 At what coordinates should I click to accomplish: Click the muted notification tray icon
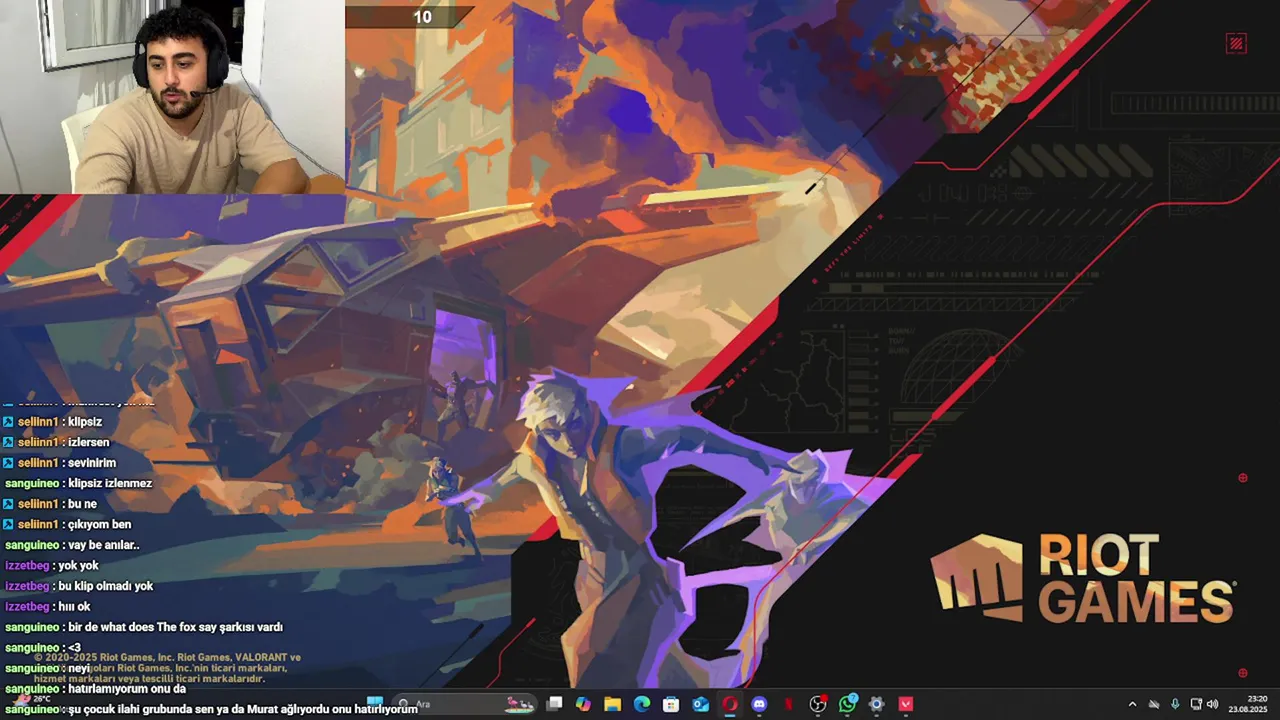coord(1154,704)
